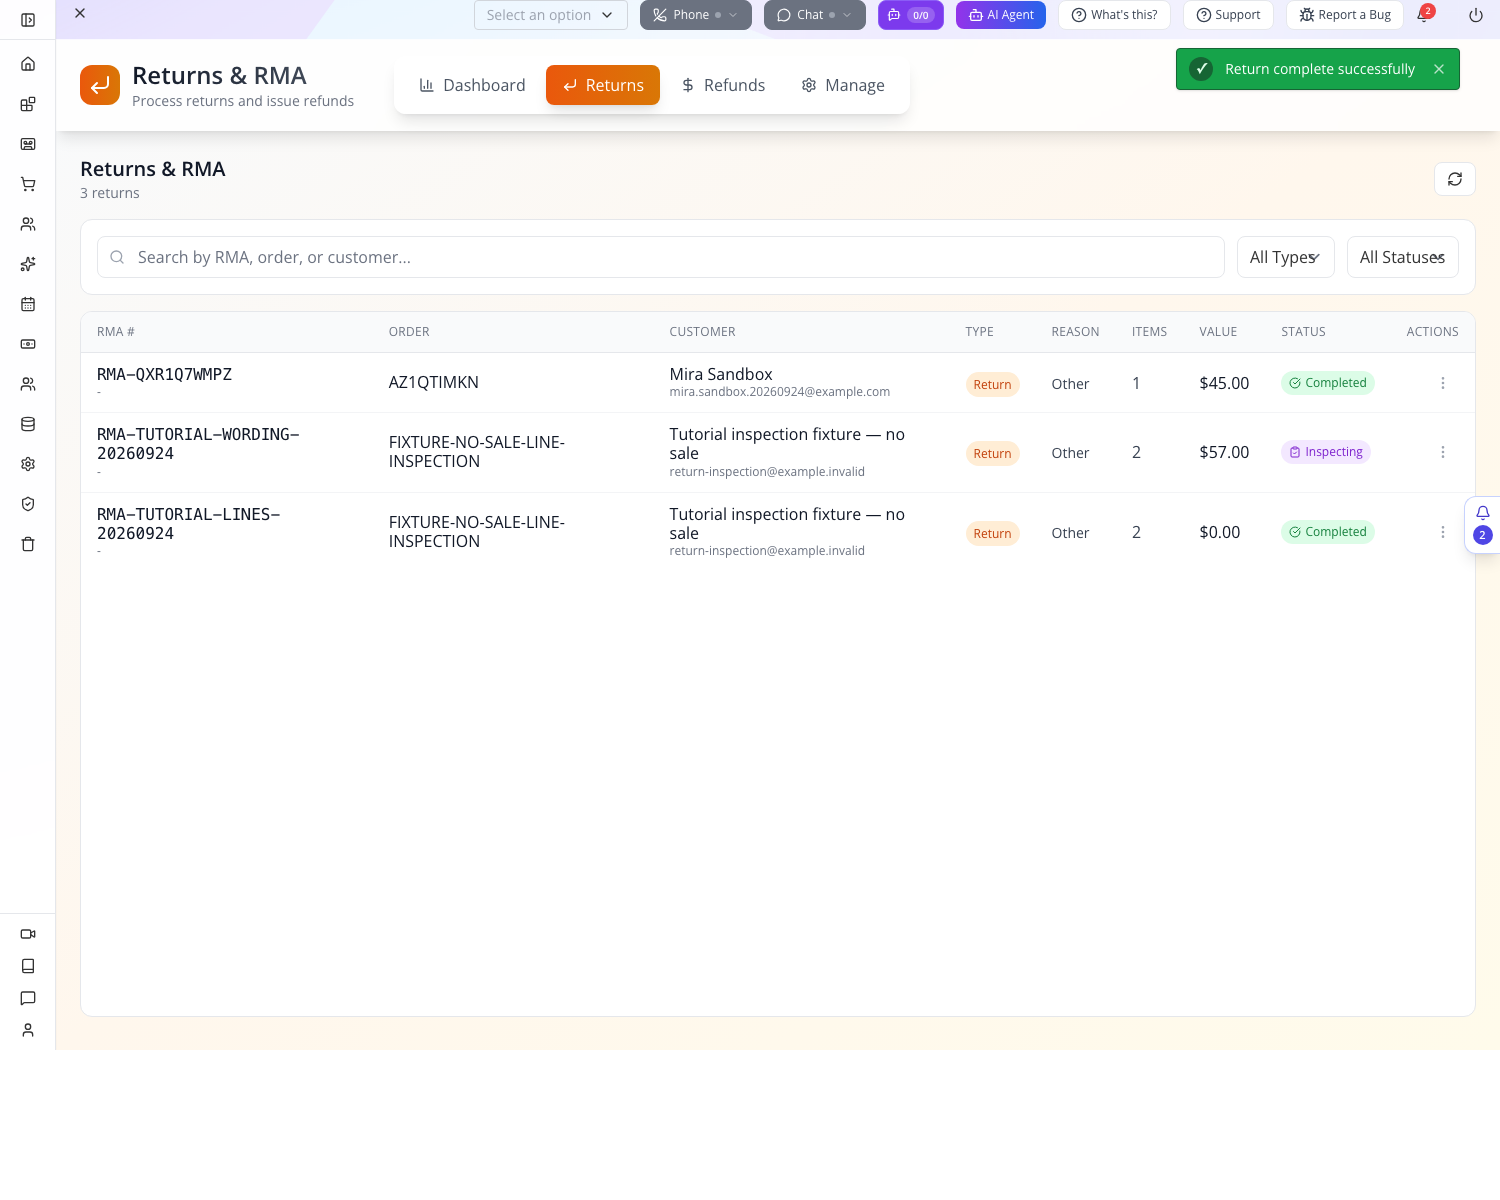Click the power logout icon
The image size is (1500, 1200).
(1476, 15)
